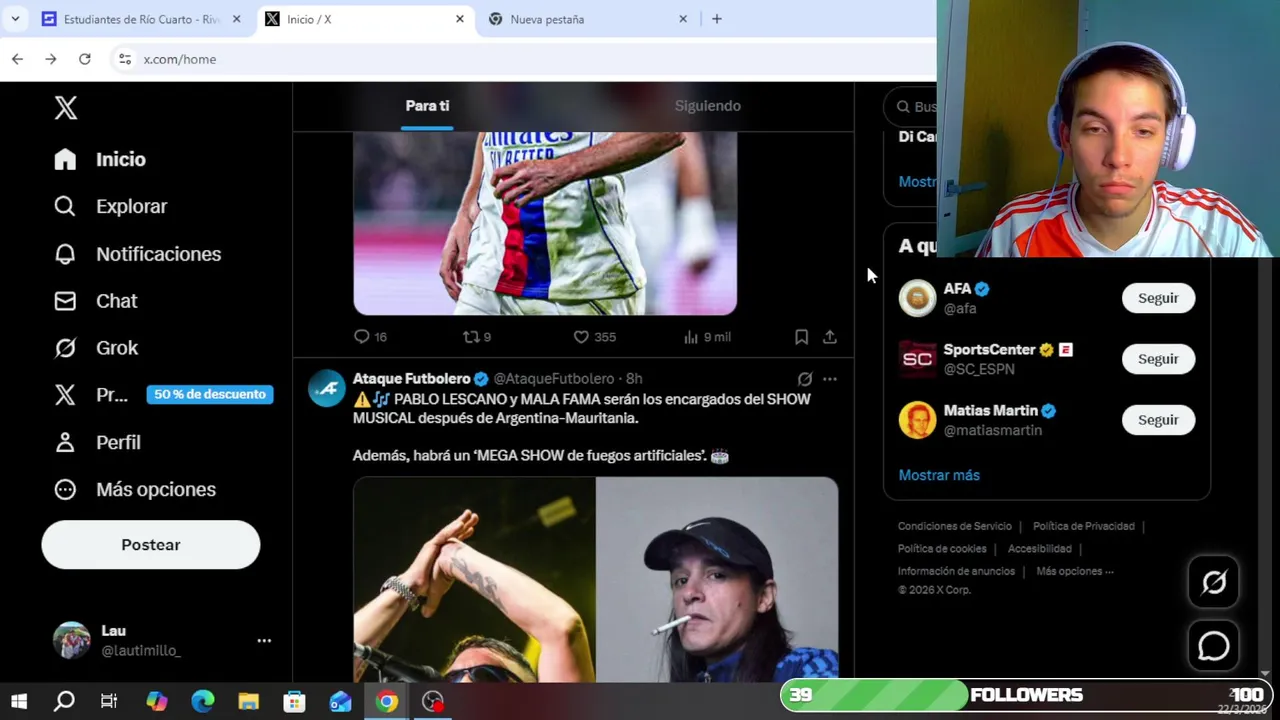The image size is (1280, 720).
Task: Expand Más opciones in the footer
Action: (x=1075, y=571)
